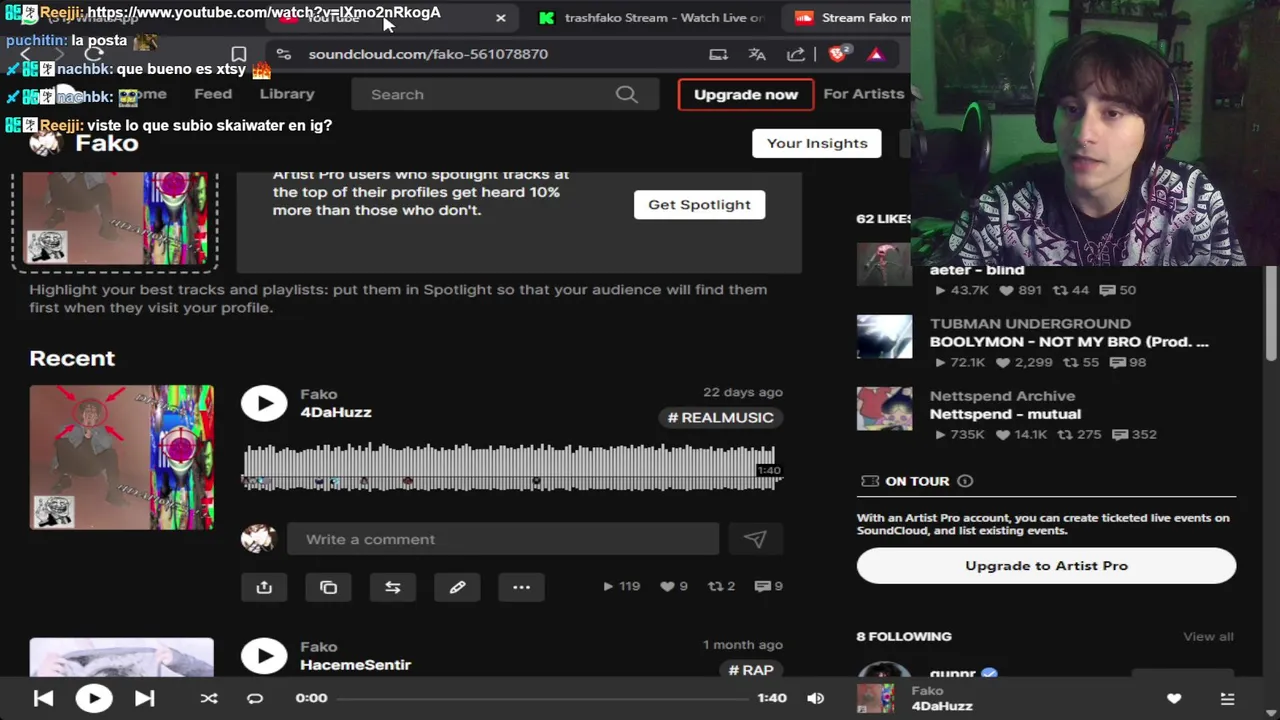Toggle shuffle in the player bar

(209, 698)
